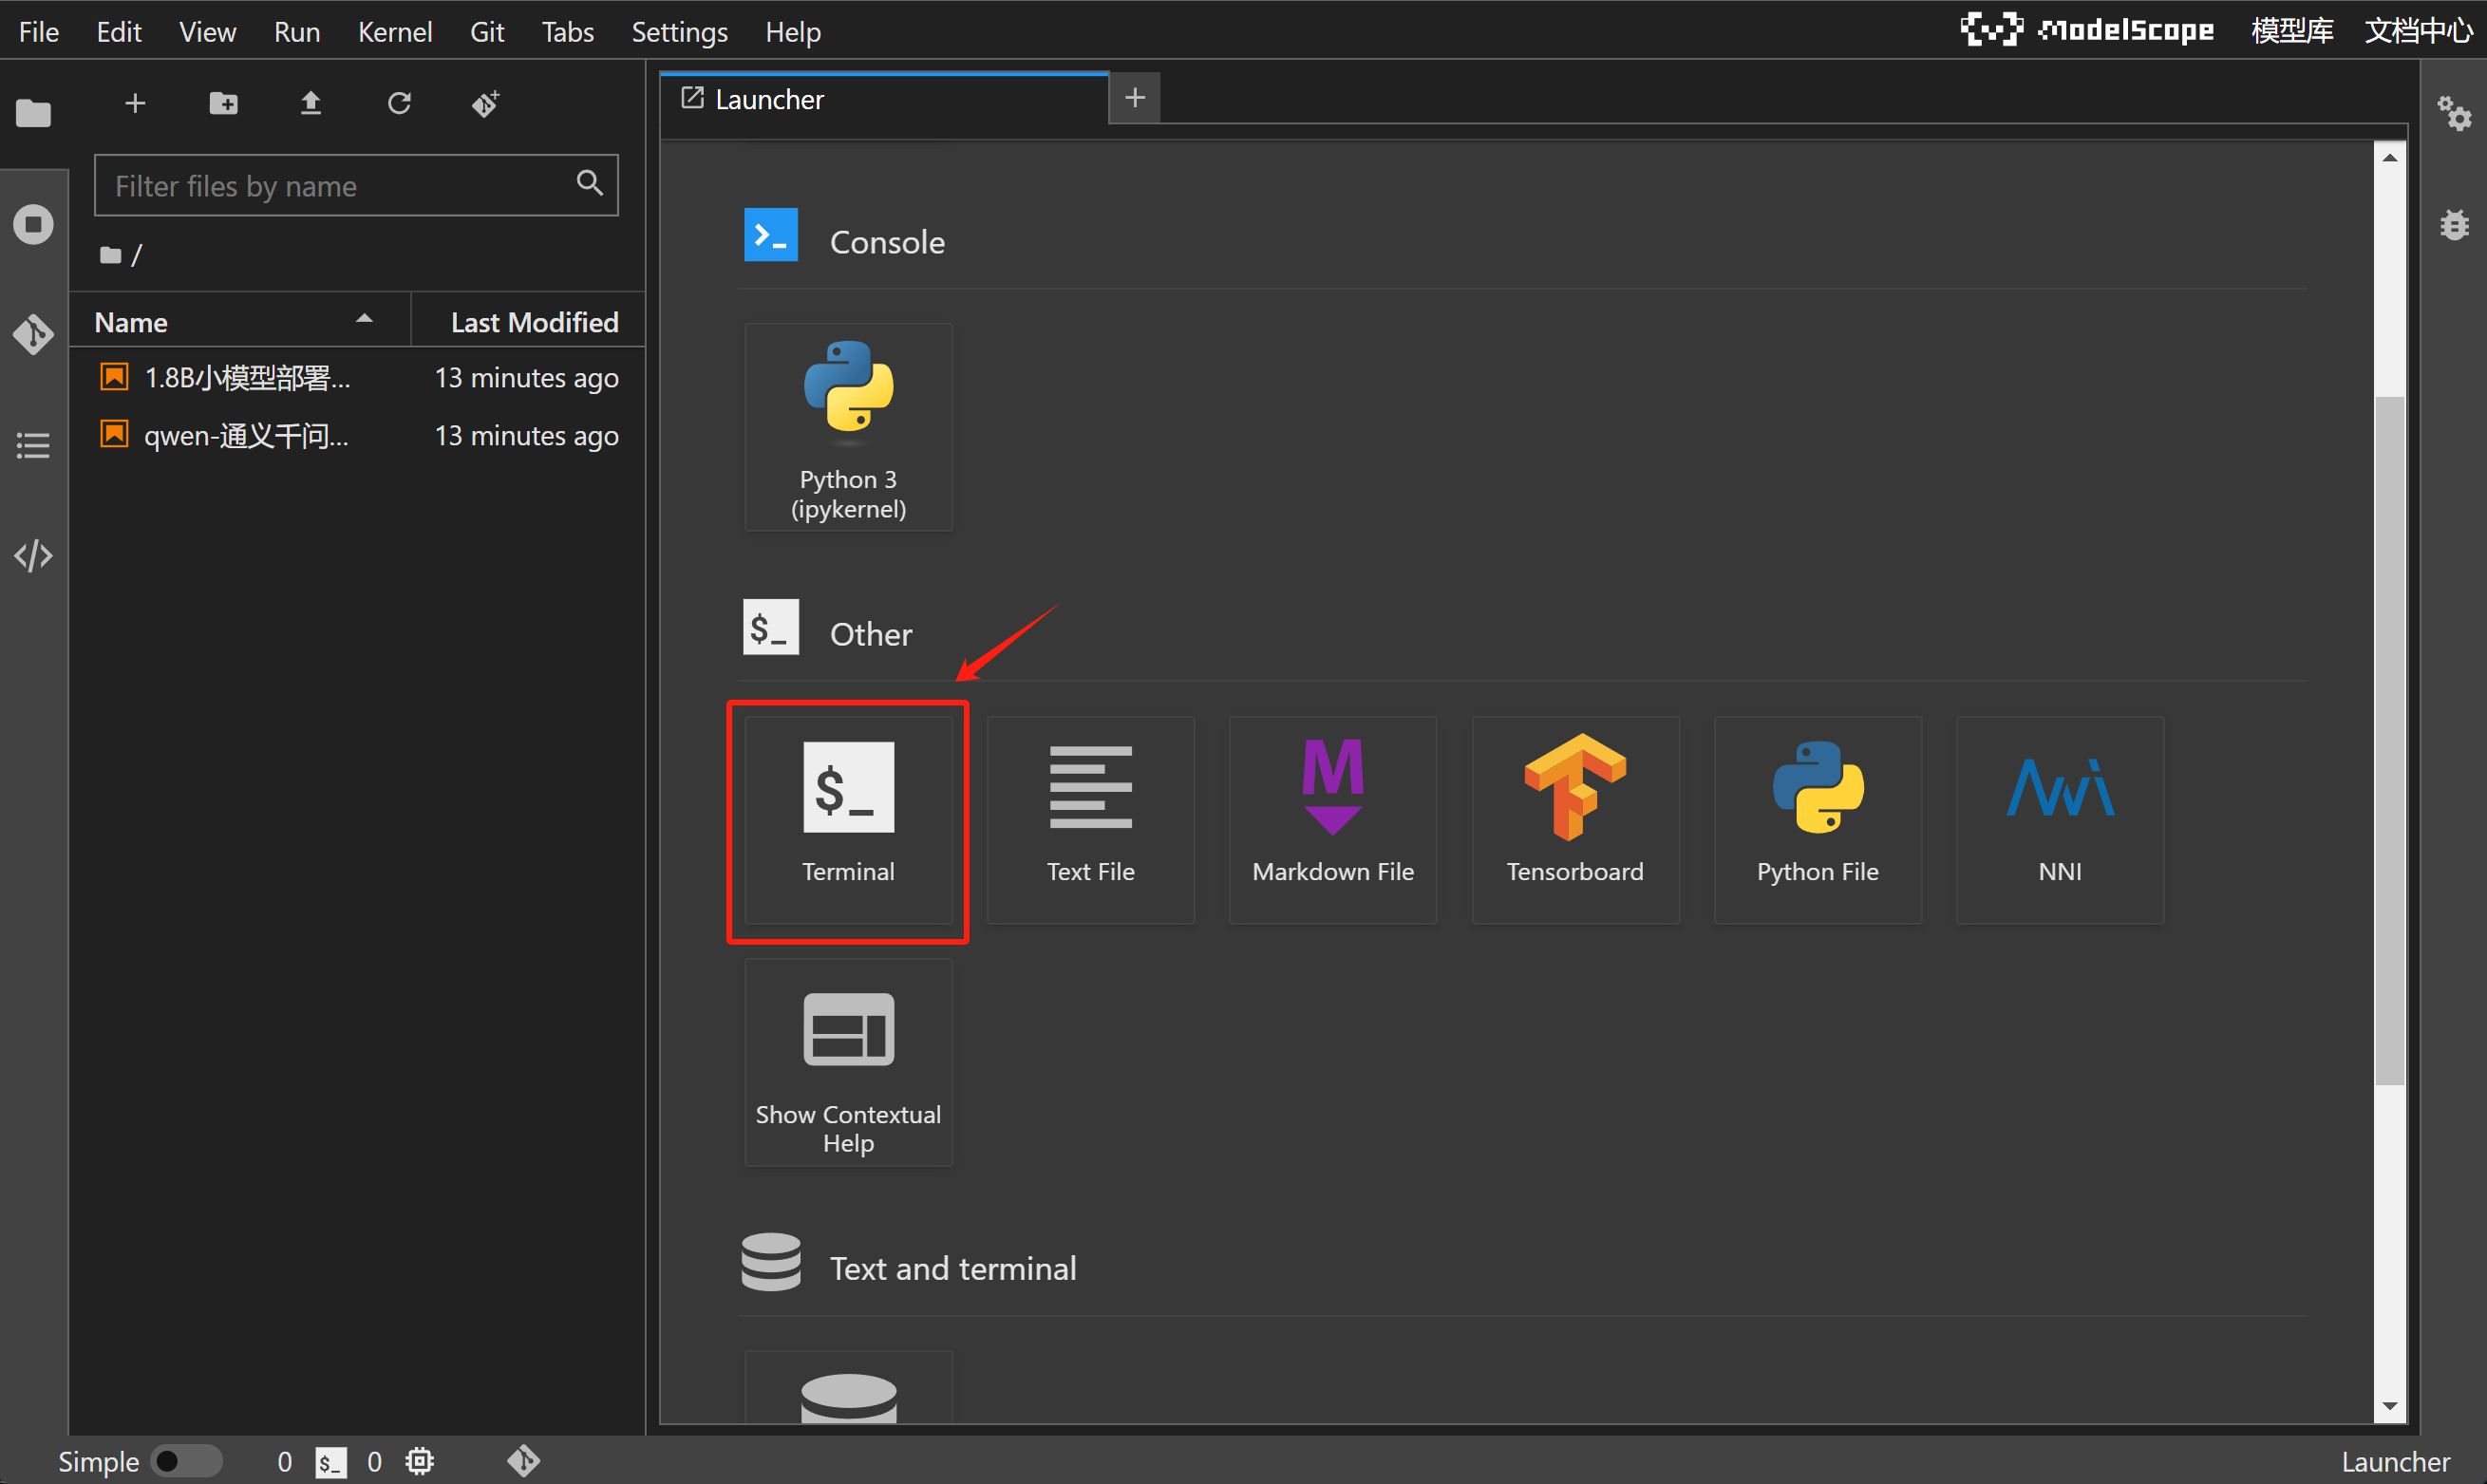Launch Tensorboard from the Other section
The image size is (2487, 1484).
[1574, 818]
